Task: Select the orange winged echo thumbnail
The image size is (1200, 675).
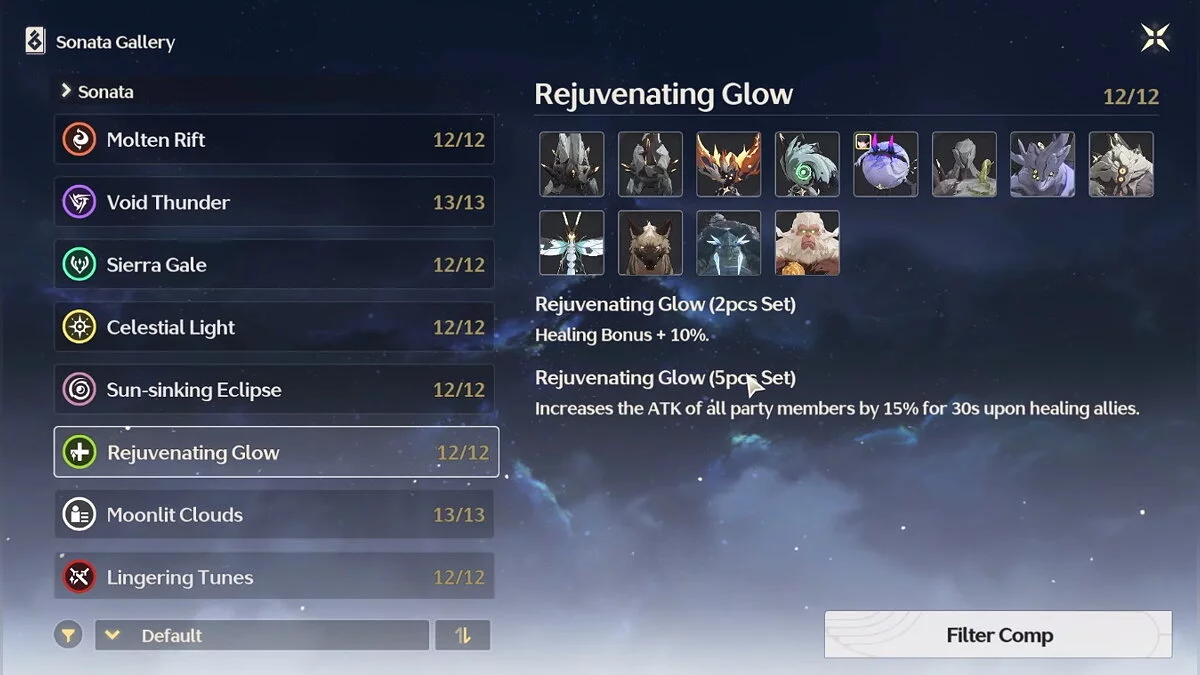Action: point(729,164)
